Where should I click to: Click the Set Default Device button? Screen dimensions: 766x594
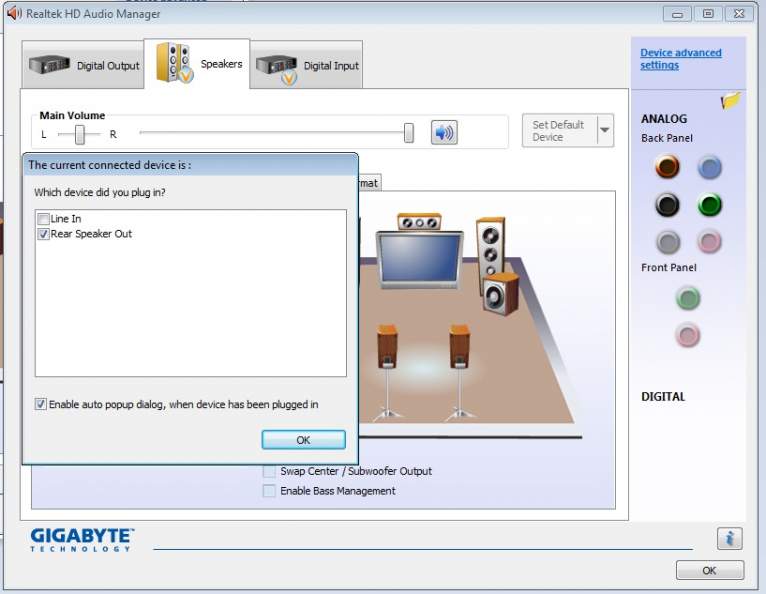(559, 130)
